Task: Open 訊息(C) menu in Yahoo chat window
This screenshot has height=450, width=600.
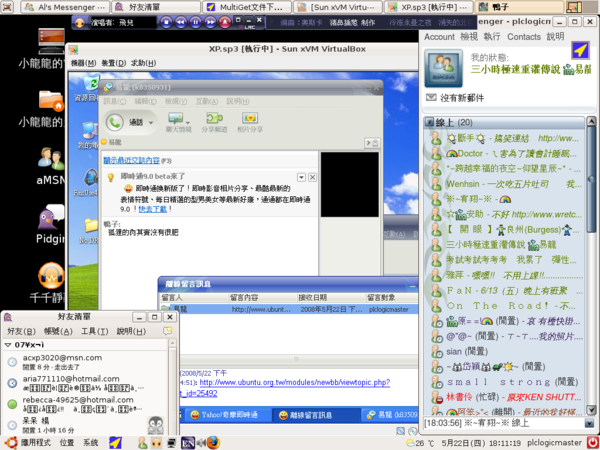Action: click(x=114, y=101)
